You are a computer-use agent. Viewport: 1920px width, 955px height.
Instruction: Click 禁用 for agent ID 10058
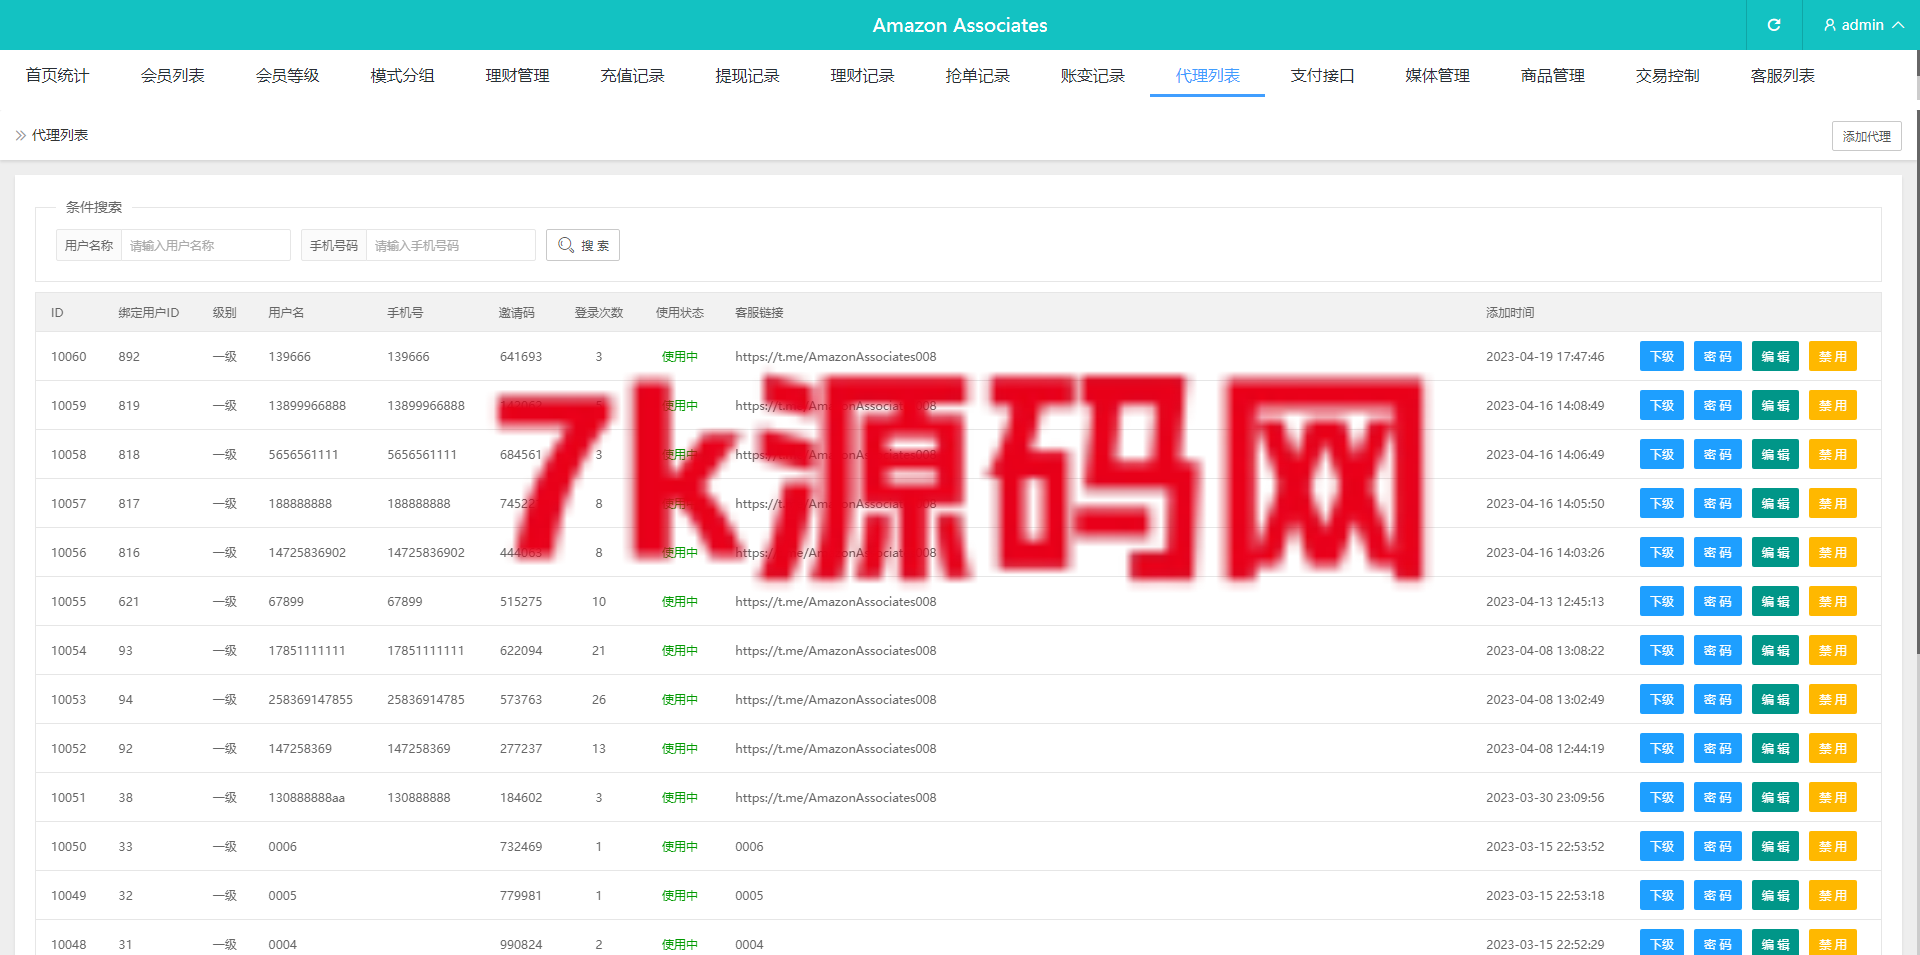coord(1833,454)
